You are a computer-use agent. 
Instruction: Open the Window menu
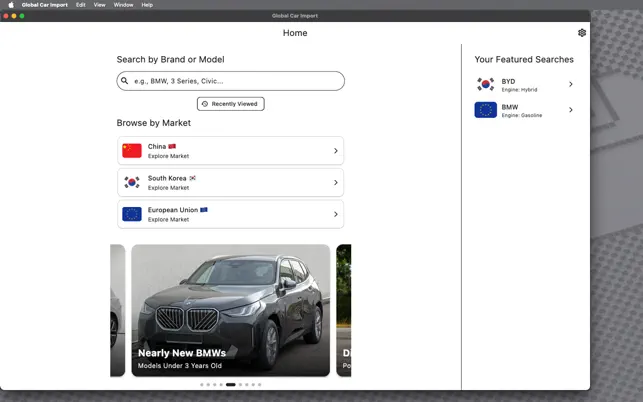[x=123, y=5]
